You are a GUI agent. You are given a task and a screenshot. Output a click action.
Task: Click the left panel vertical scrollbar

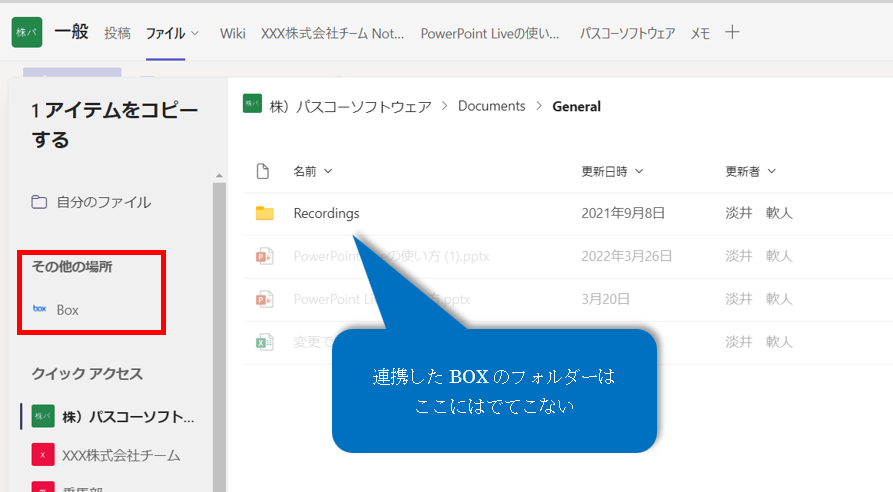click(219, 336)
